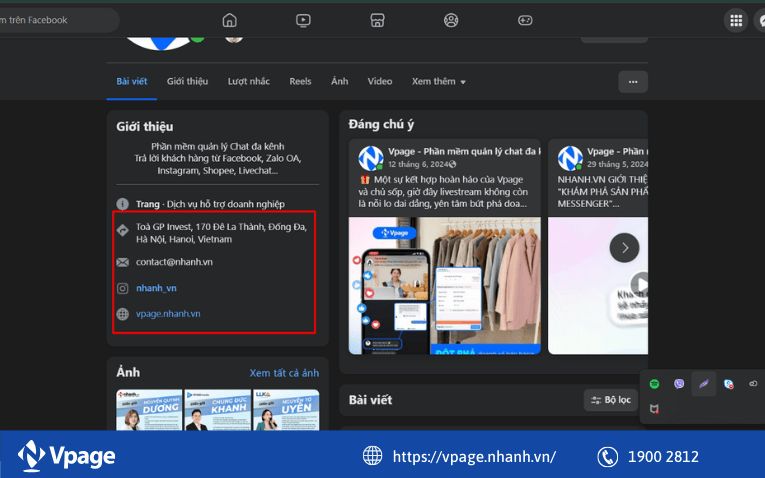
Task: Click the green Spotify tray icon
Action: pyautogui.click(x=654, y=384)
